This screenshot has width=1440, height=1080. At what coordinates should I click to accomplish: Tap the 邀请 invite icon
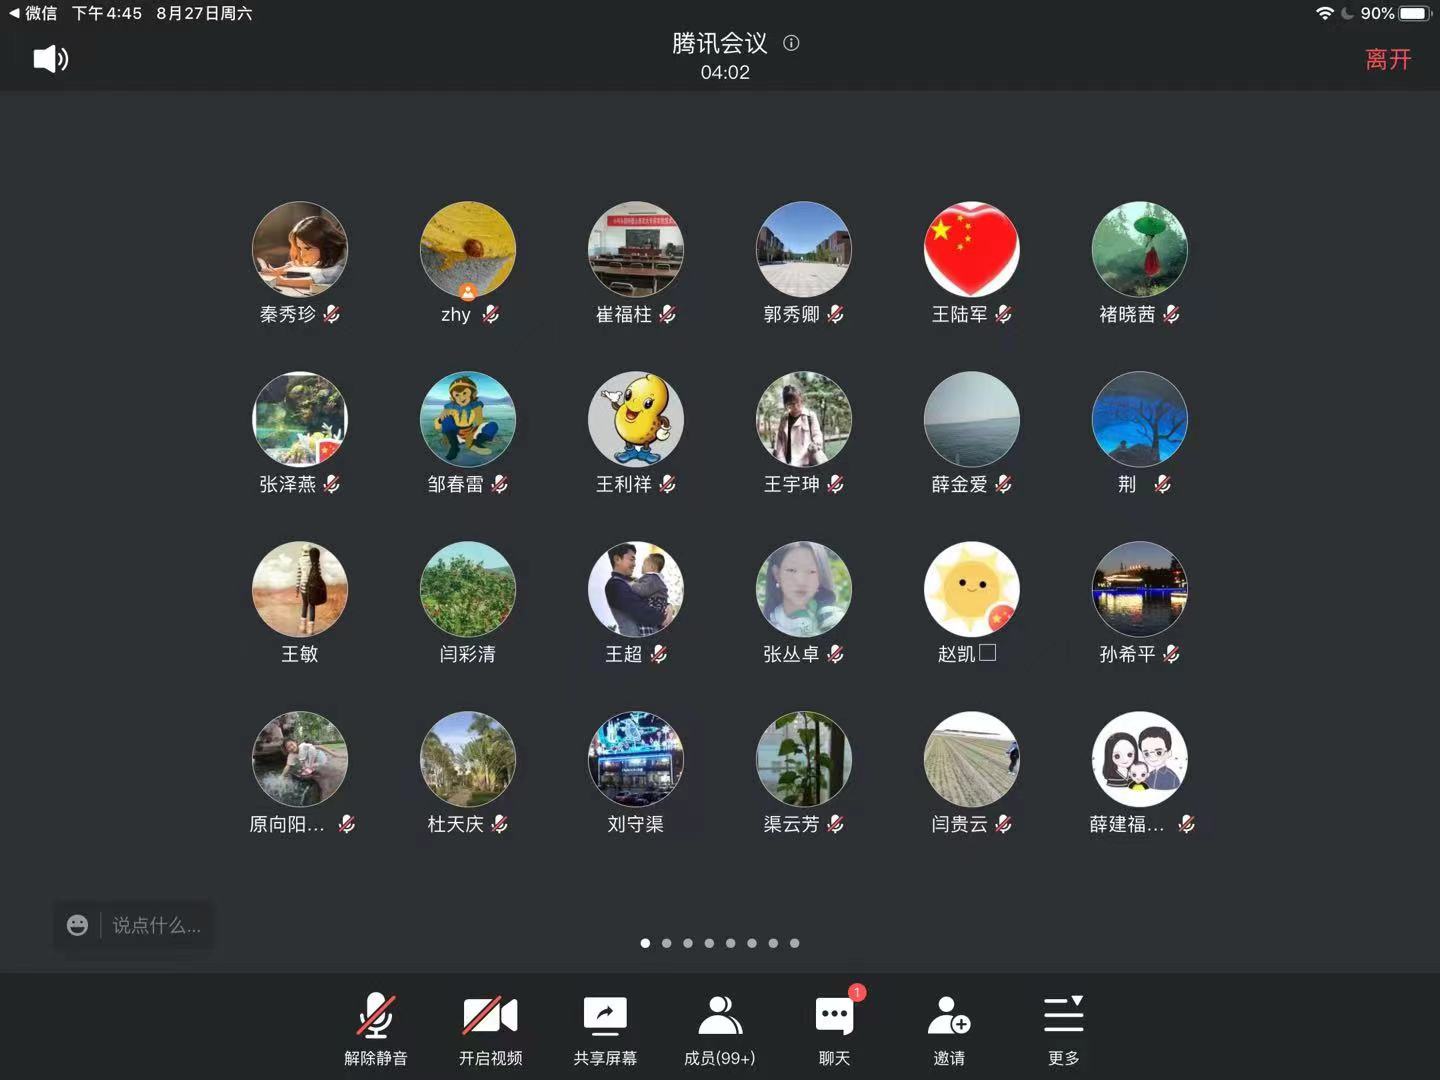[x=948, y=1029]
